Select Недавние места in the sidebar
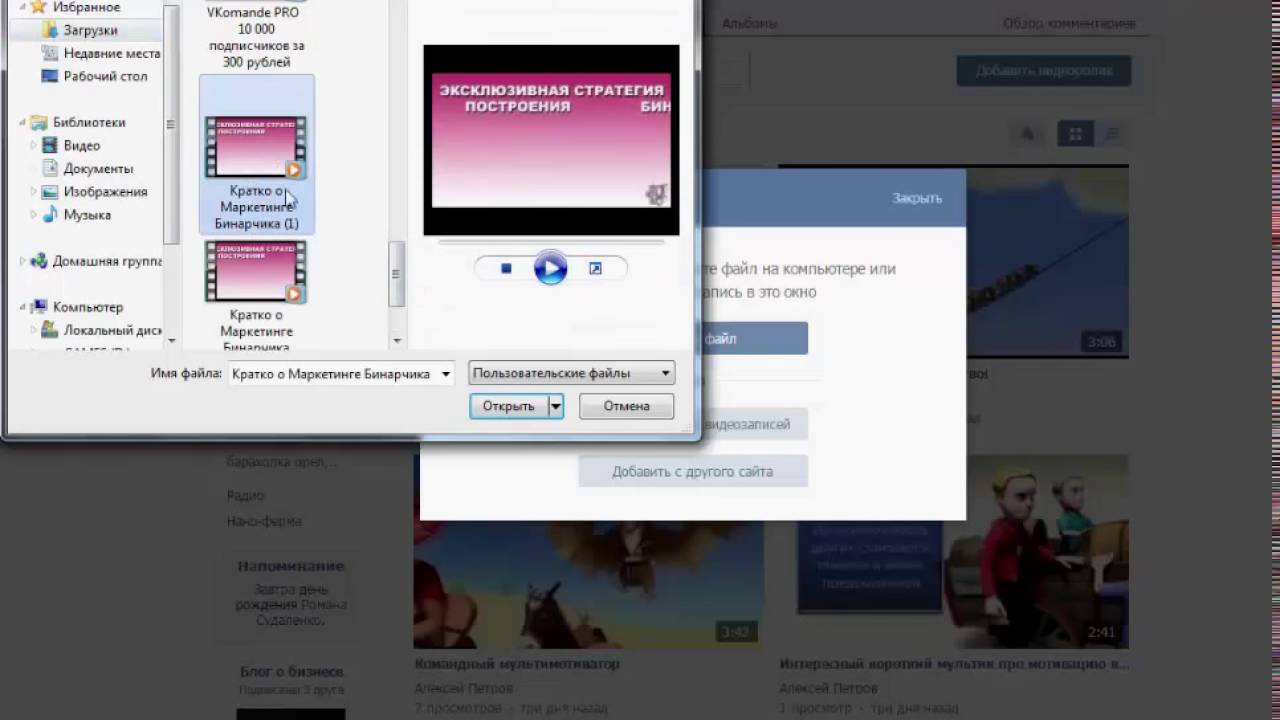The image size is (1280, 720). [x=111, y=53]
